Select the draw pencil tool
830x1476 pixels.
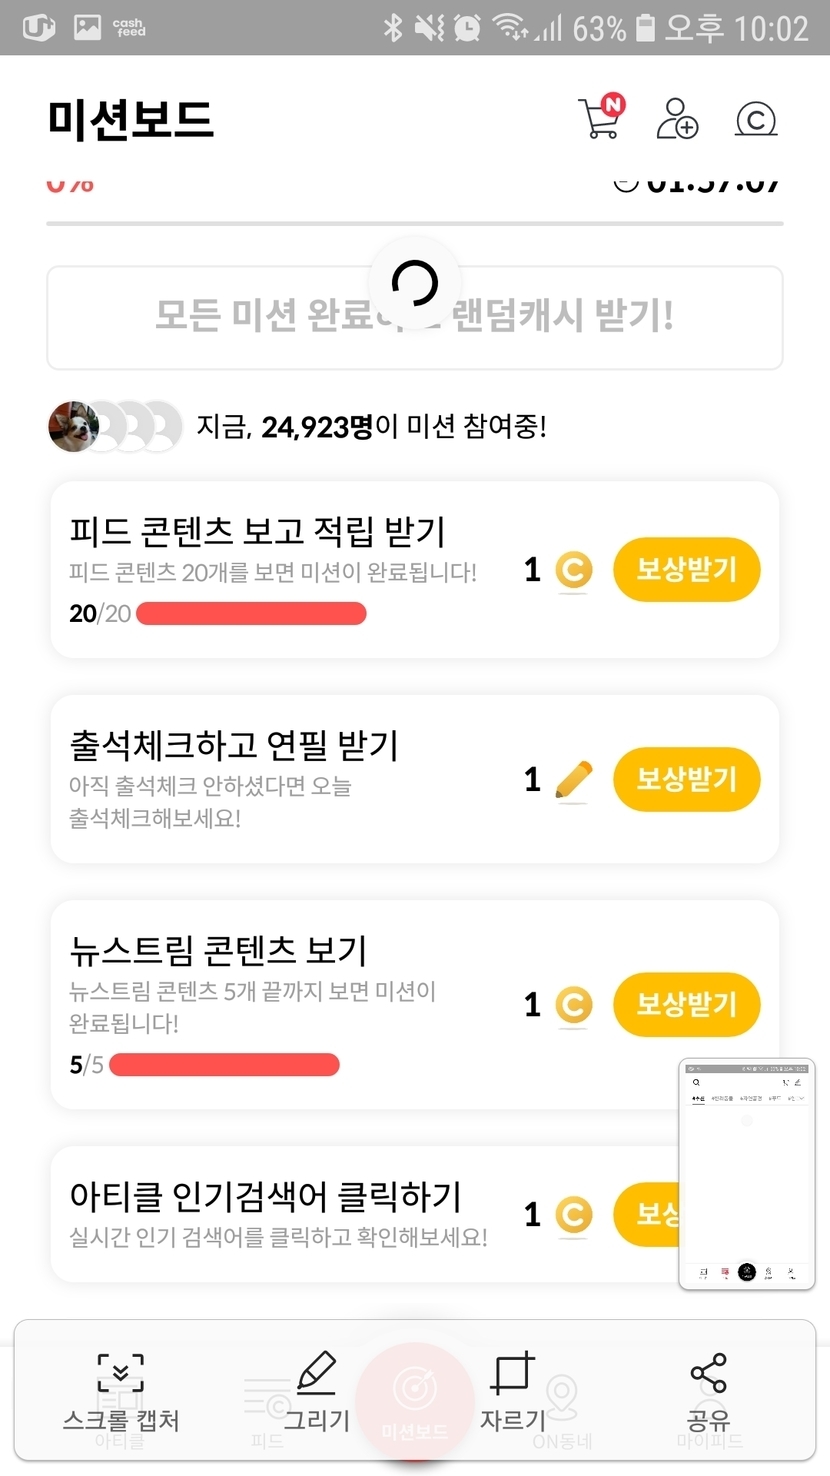[317, 1373]
